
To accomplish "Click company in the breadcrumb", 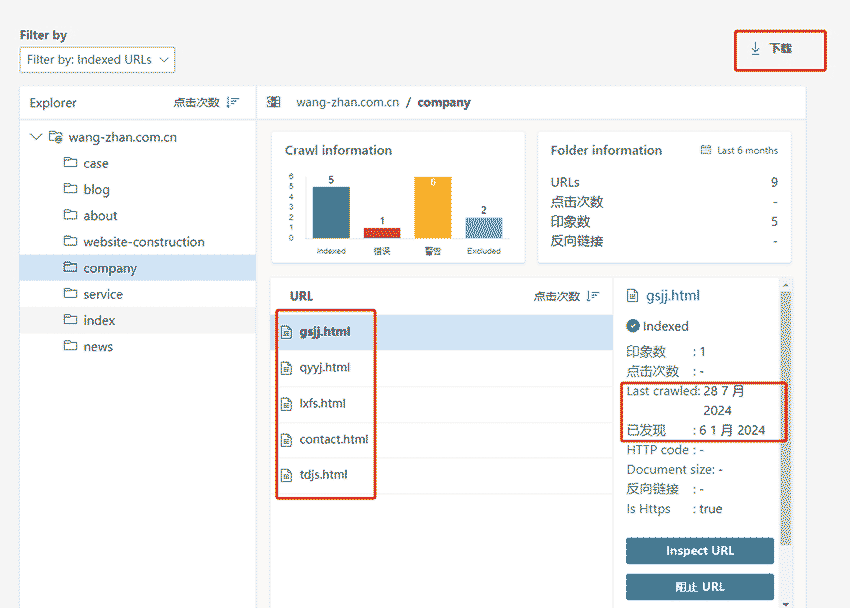I will 444,102.
